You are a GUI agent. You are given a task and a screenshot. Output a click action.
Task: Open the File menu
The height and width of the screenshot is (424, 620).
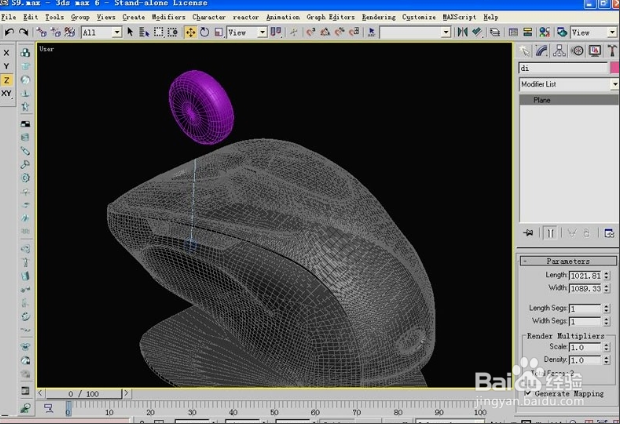(9, 17)
